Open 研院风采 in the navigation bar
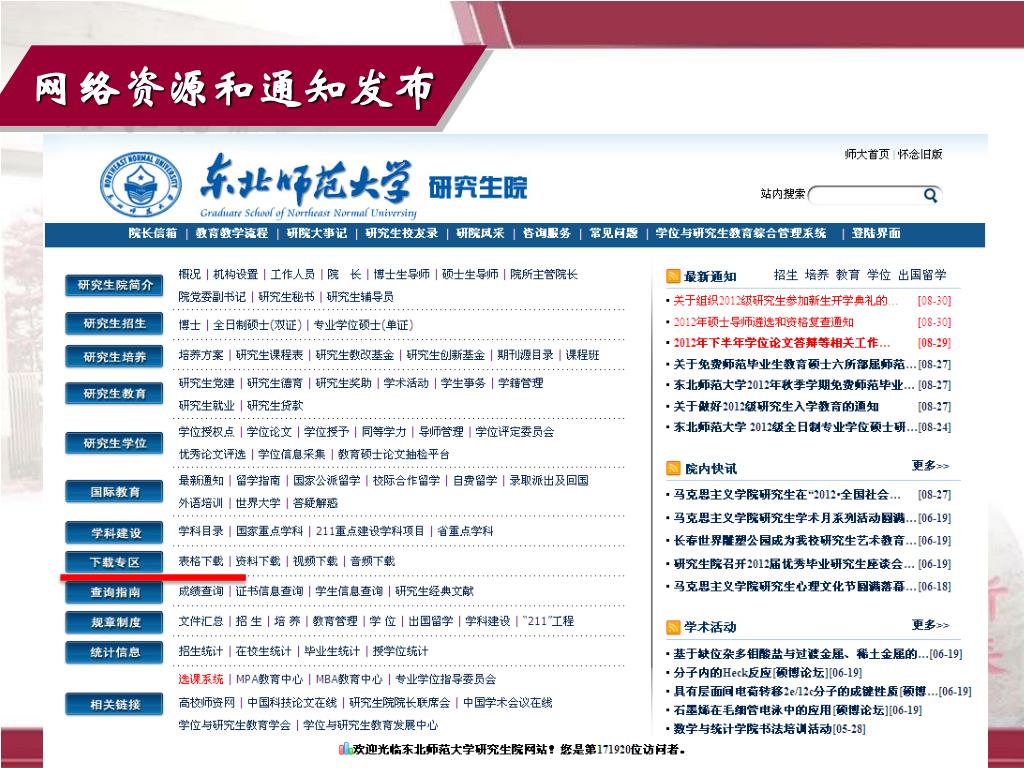 pos(480,233)
